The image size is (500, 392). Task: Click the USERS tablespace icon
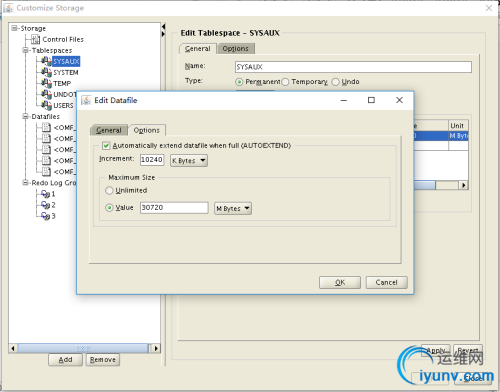point(46,105)
